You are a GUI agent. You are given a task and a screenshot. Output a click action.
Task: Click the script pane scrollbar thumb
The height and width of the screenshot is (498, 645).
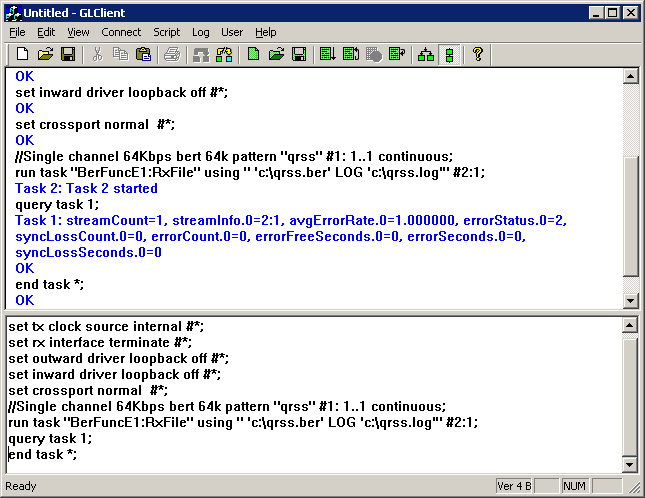630,398
